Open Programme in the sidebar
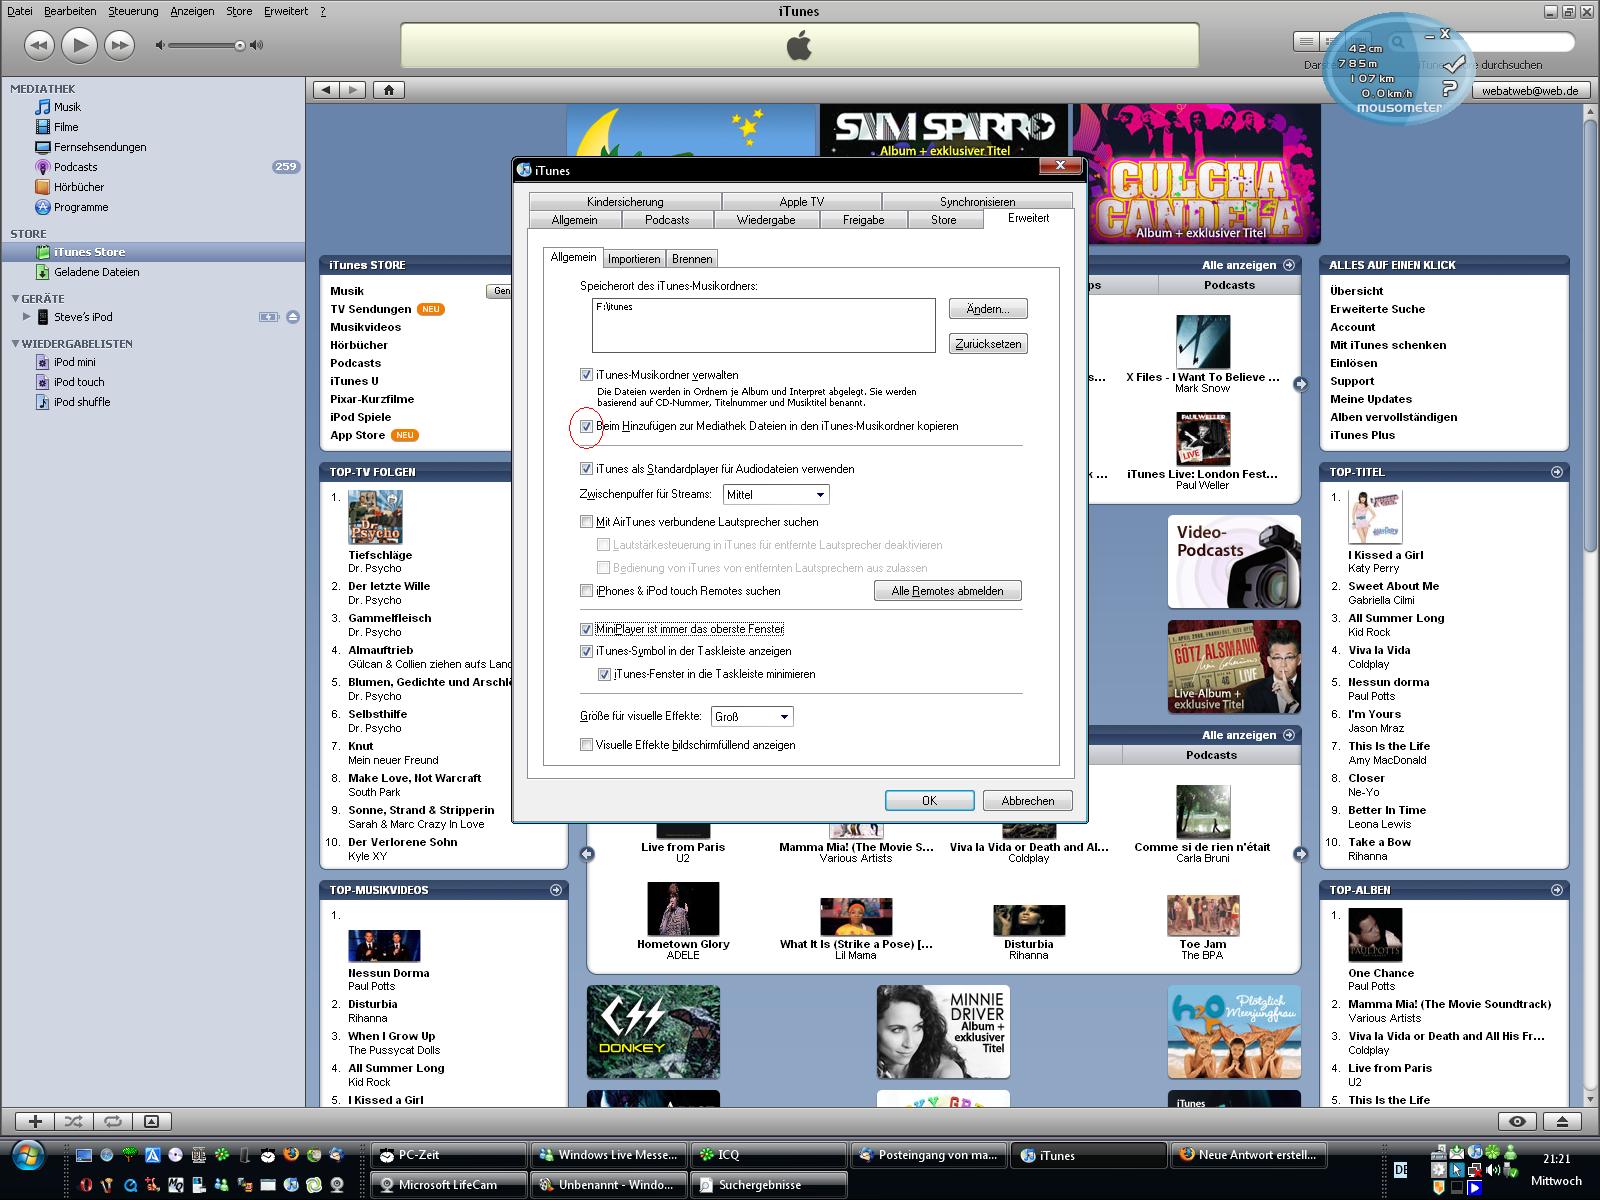The width and height of the screenshot is (1600, 1200). click(81, 207)
